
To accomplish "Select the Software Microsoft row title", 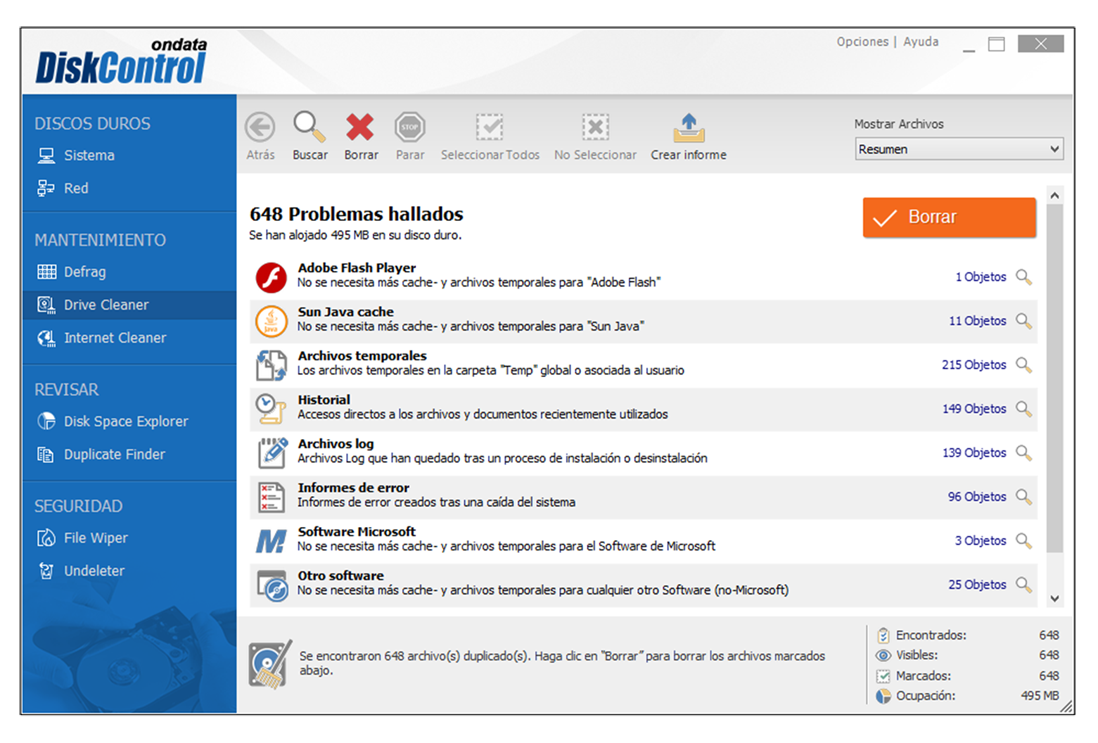I will [x=356, y=532].
